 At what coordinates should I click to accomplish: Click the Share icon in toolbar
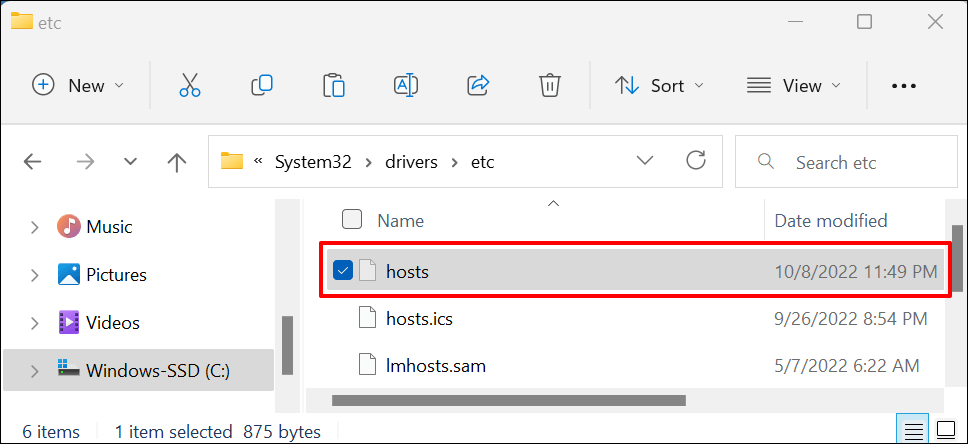478,86
